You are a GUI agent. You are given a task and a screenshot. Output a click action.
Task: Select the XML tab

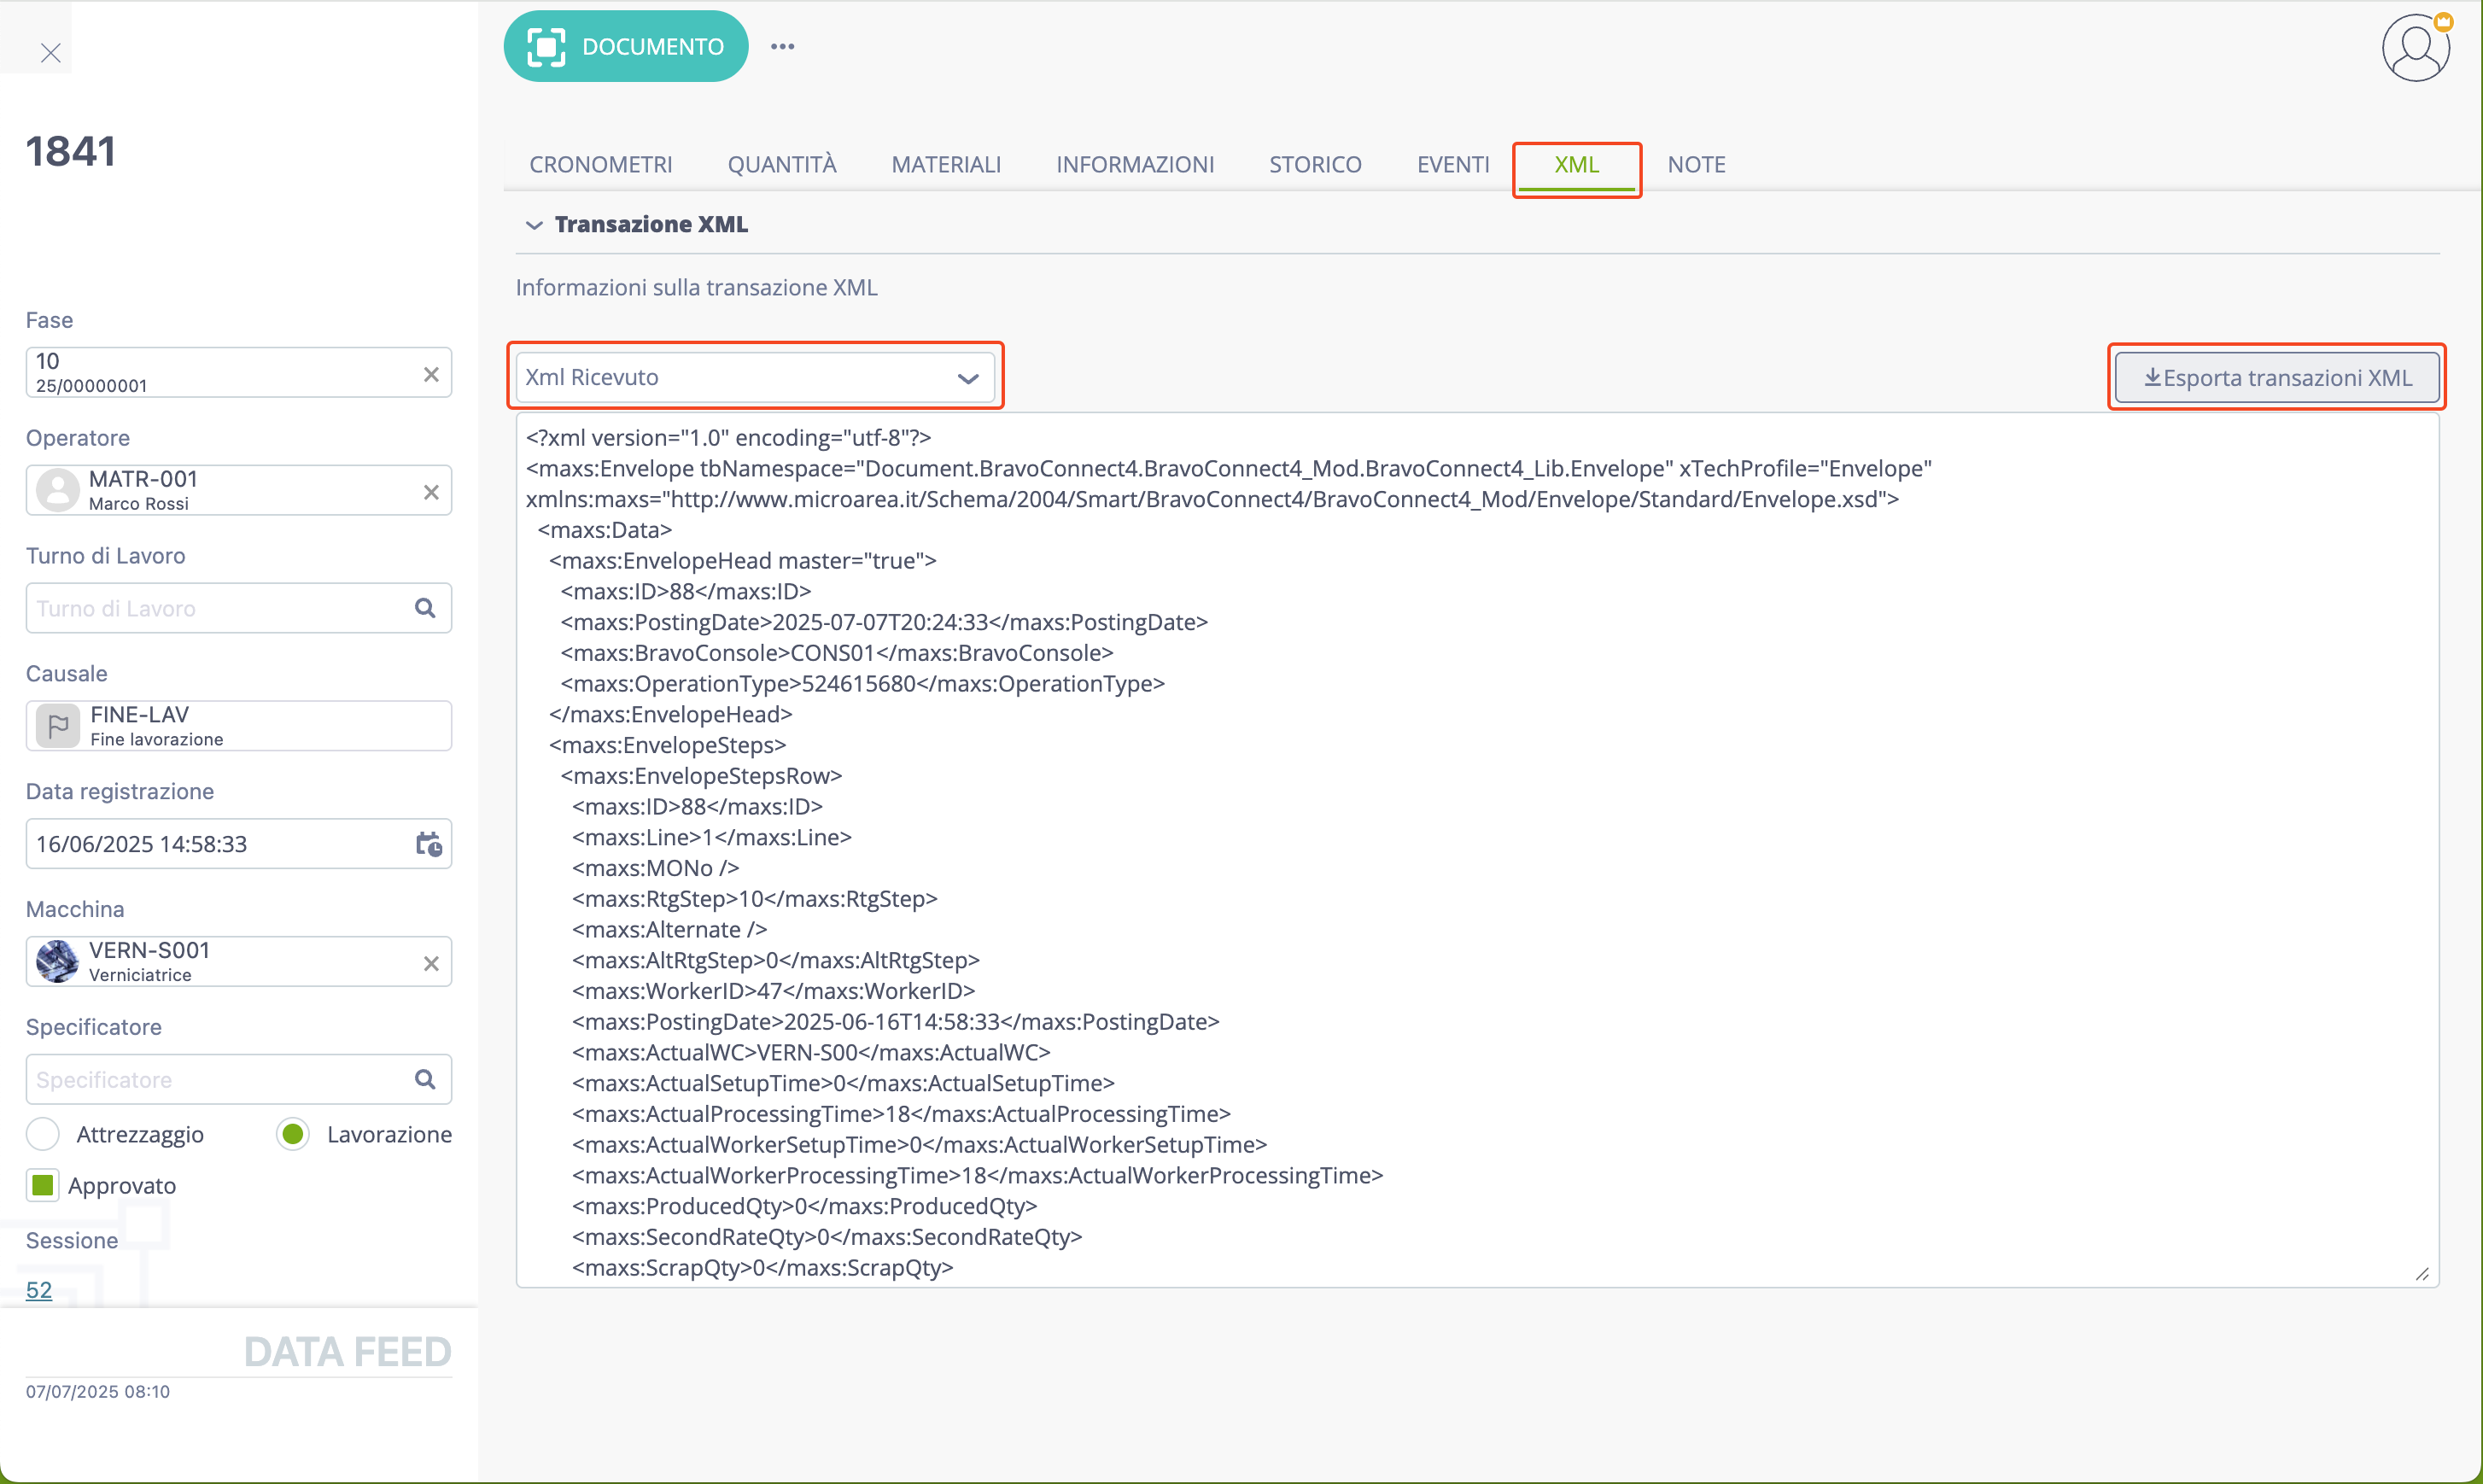(1577, 165)
